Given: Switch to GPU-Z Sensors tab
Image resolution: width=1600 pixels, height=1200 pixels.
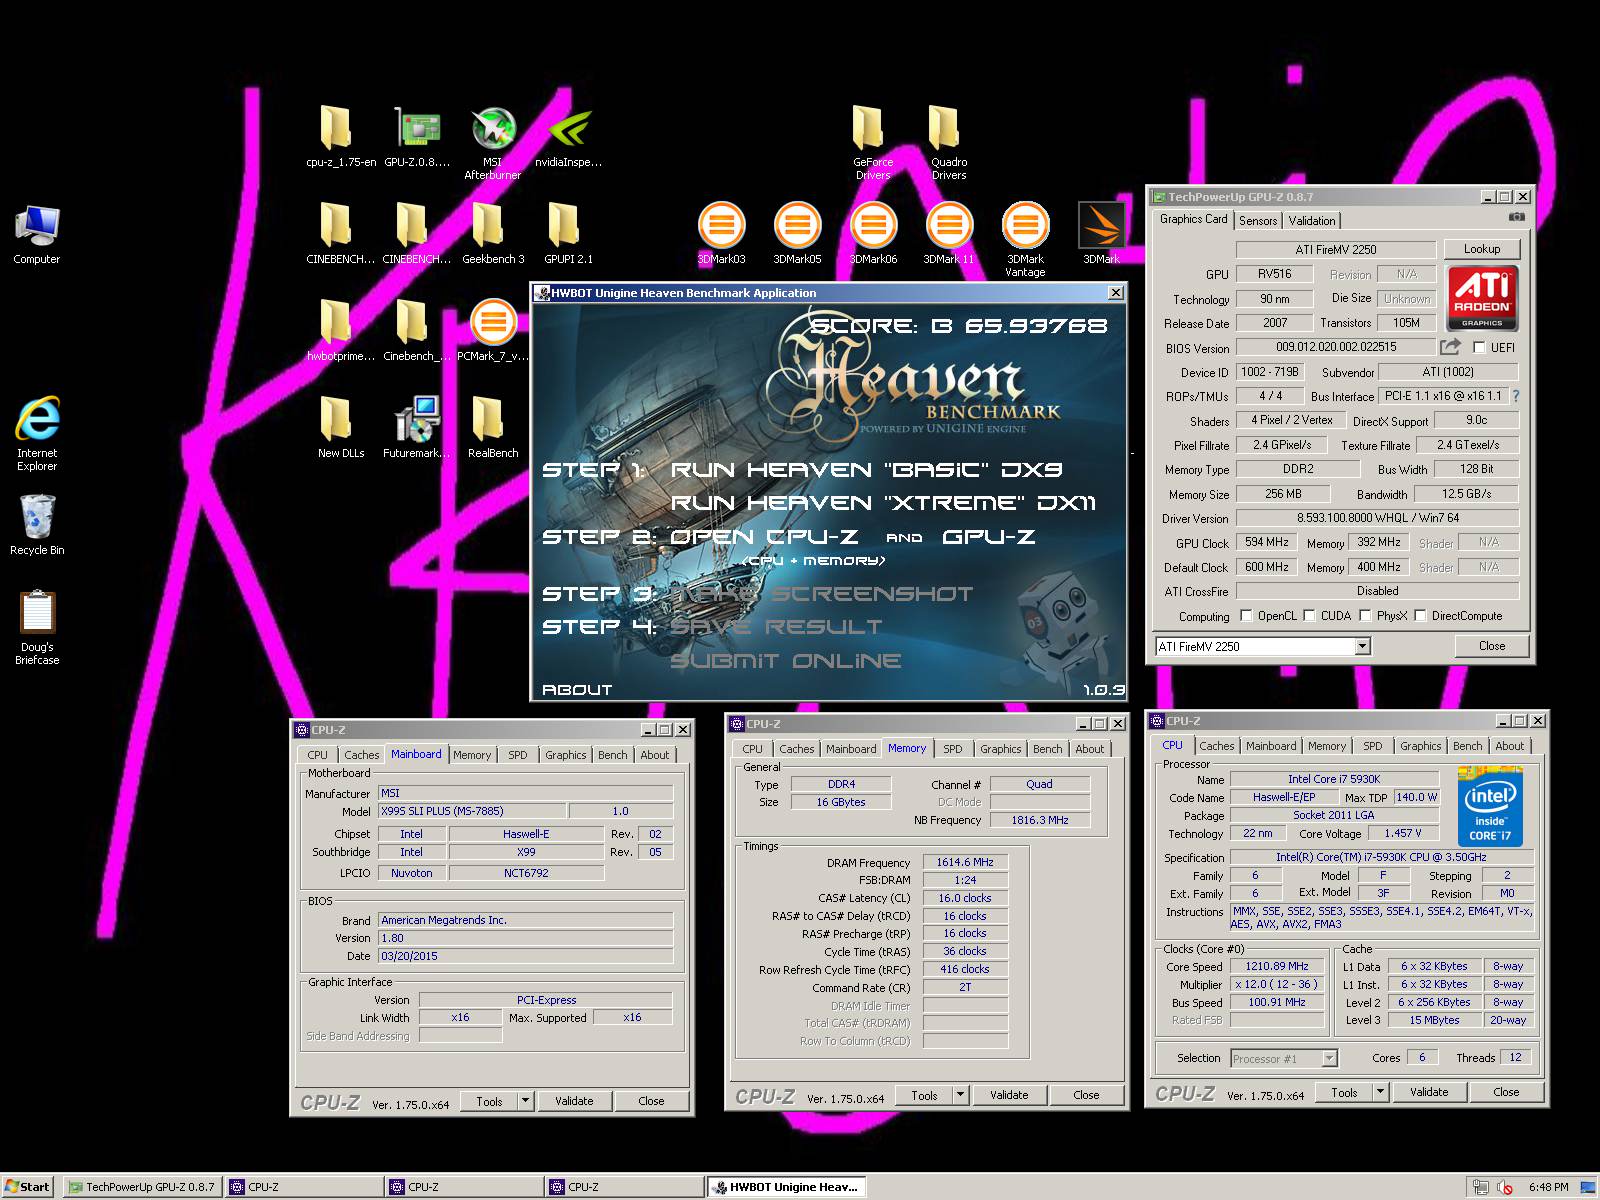Looking at the screenshot, I should [1258, 221].
